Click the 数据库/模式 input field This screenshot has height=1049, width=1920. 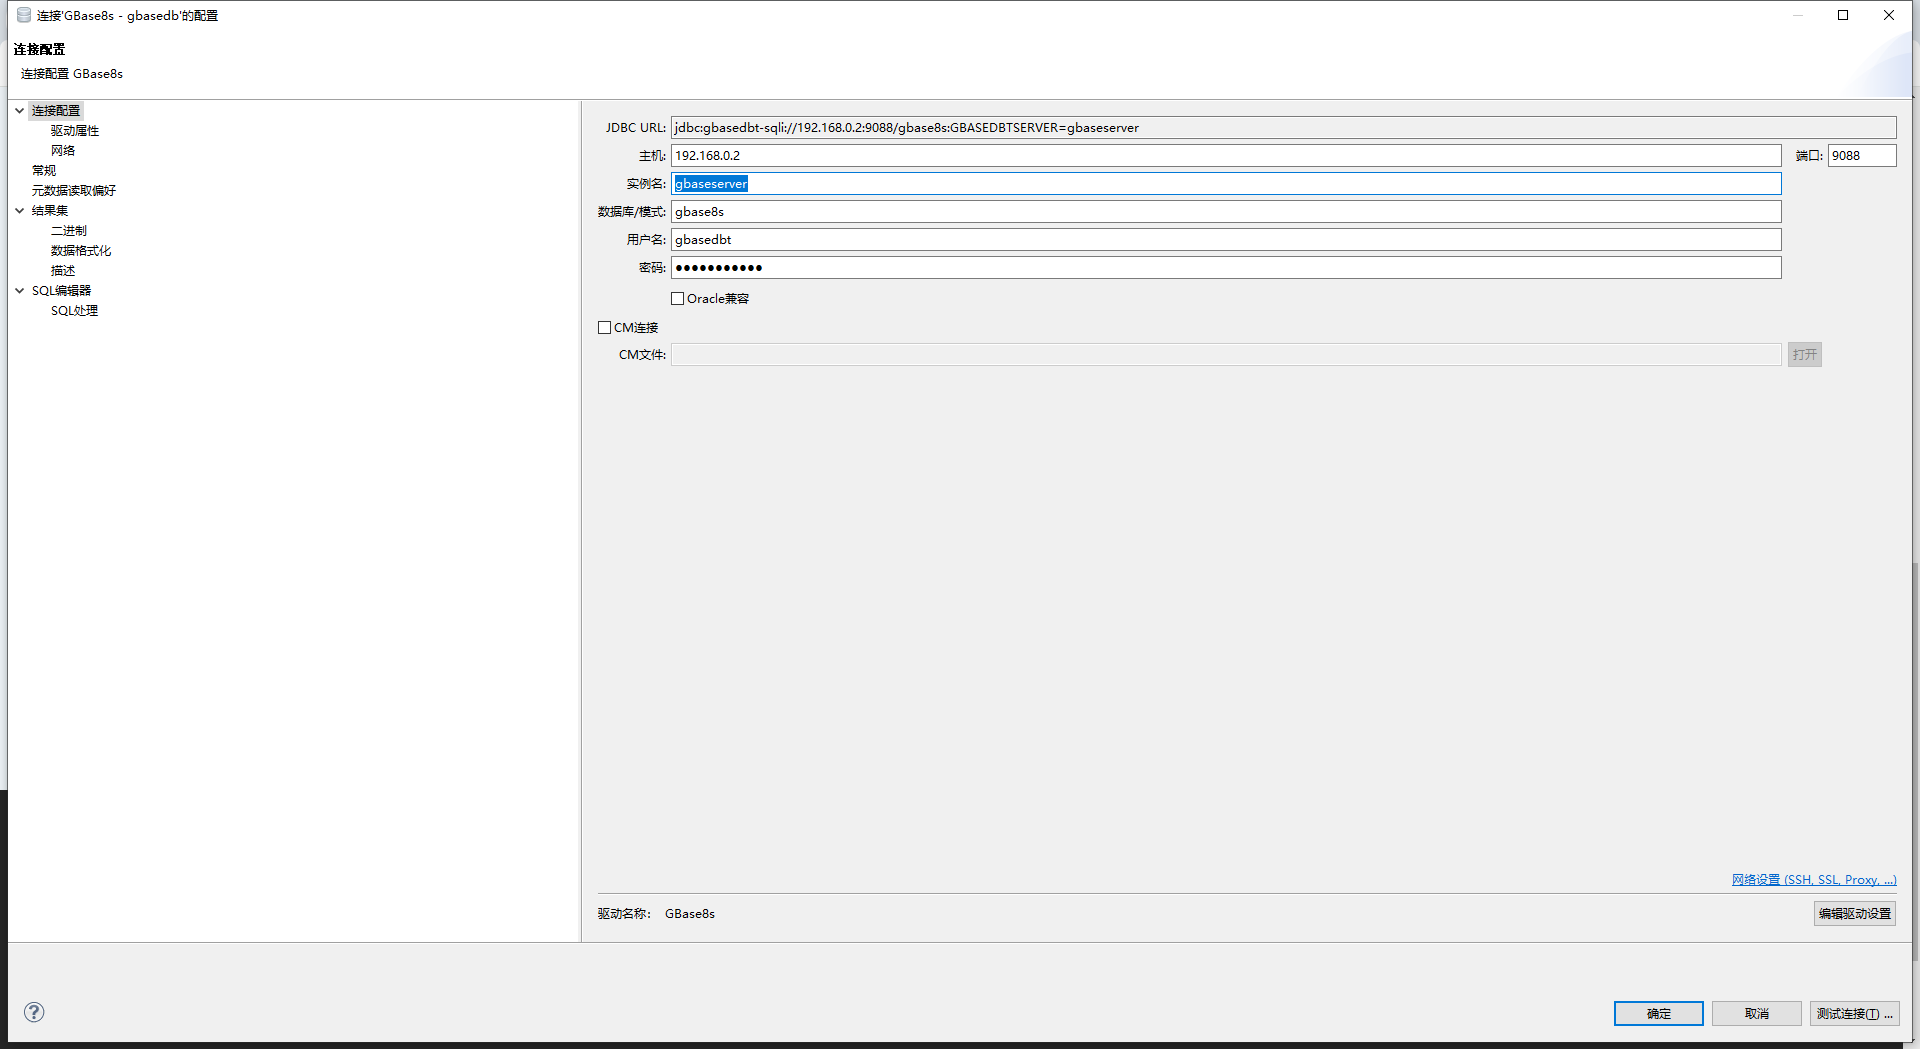[x=1226, y=212]
